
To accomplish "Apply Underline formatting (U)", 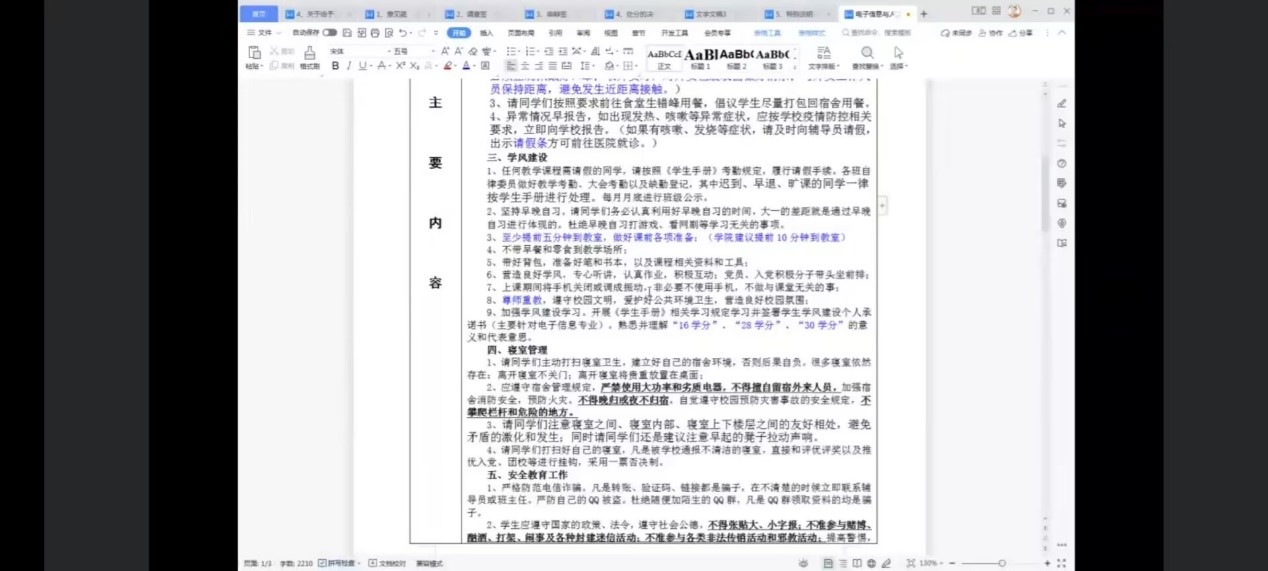I will (x=363, y=66).
